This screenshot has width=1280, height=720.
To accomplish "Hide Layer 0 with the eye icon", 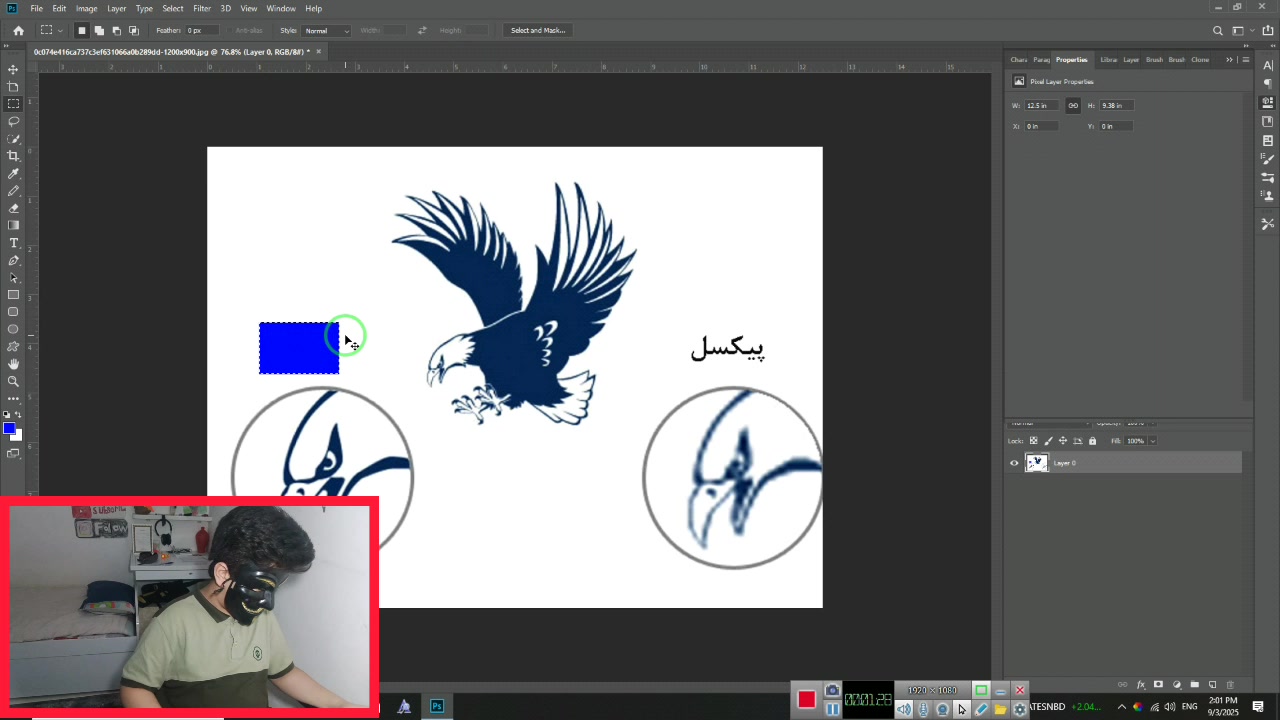I will [1014, 463].
